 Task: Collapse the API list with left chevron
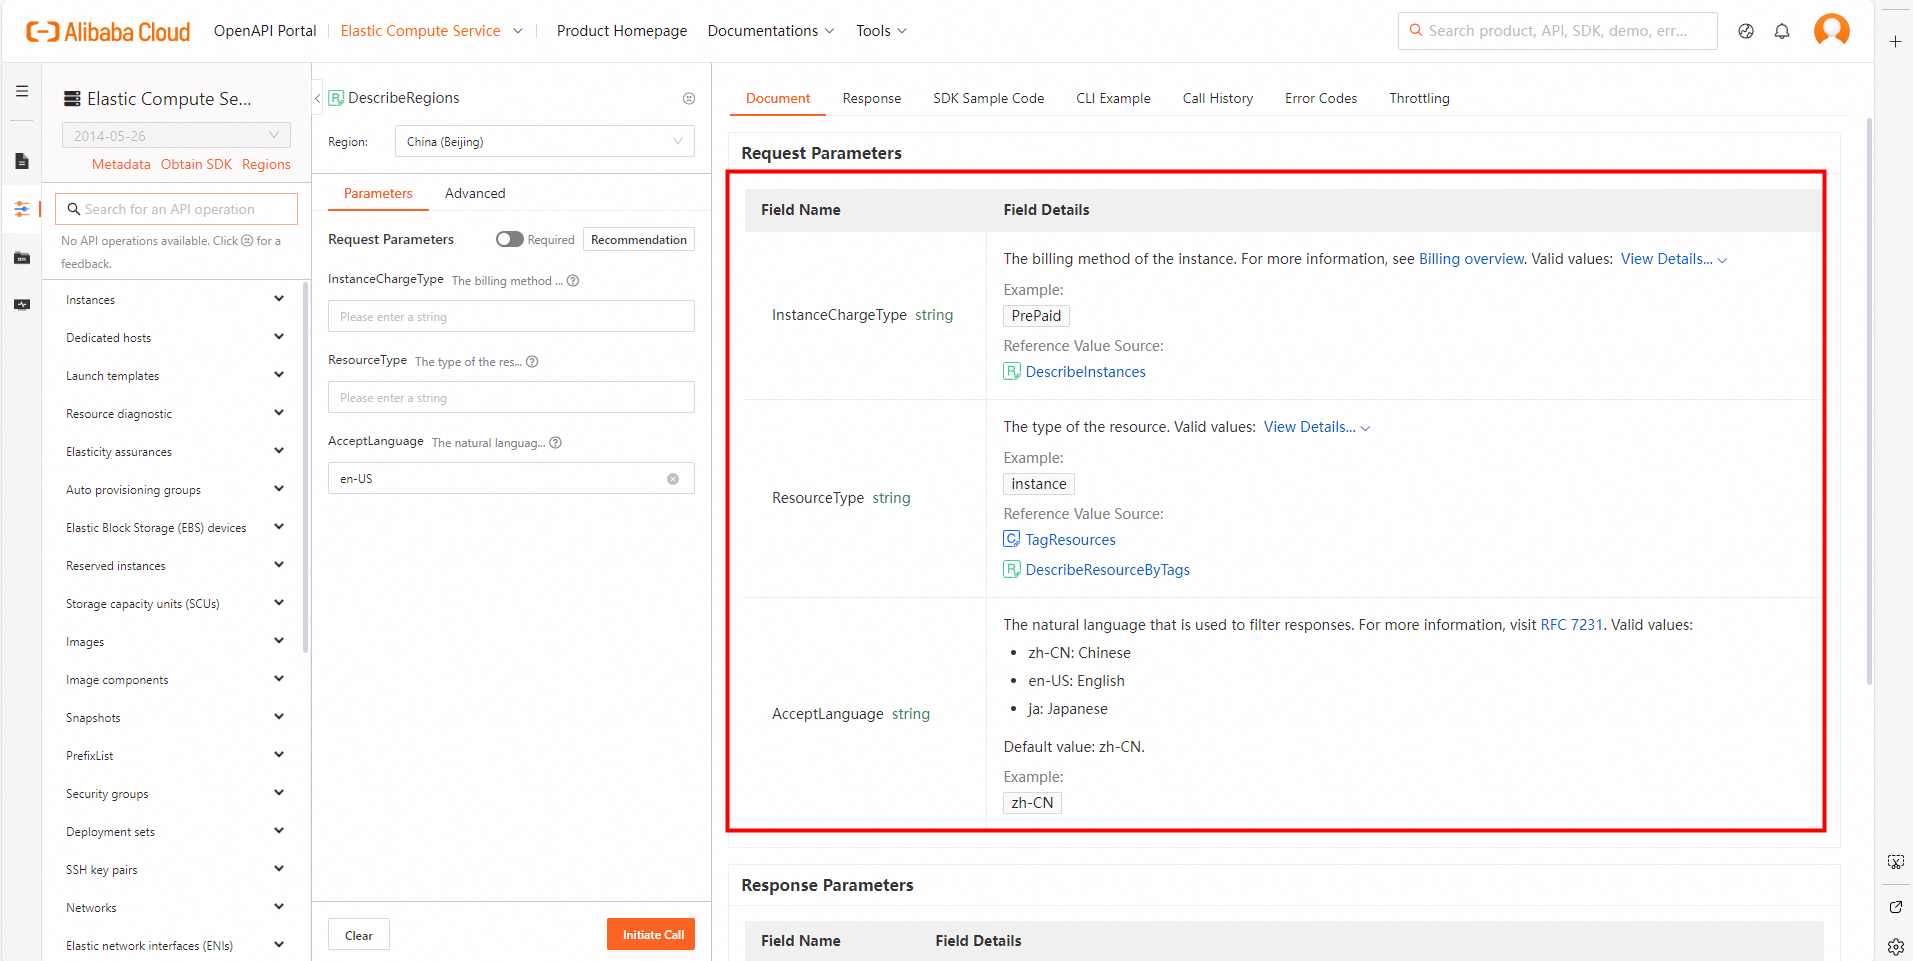[317, 98]
